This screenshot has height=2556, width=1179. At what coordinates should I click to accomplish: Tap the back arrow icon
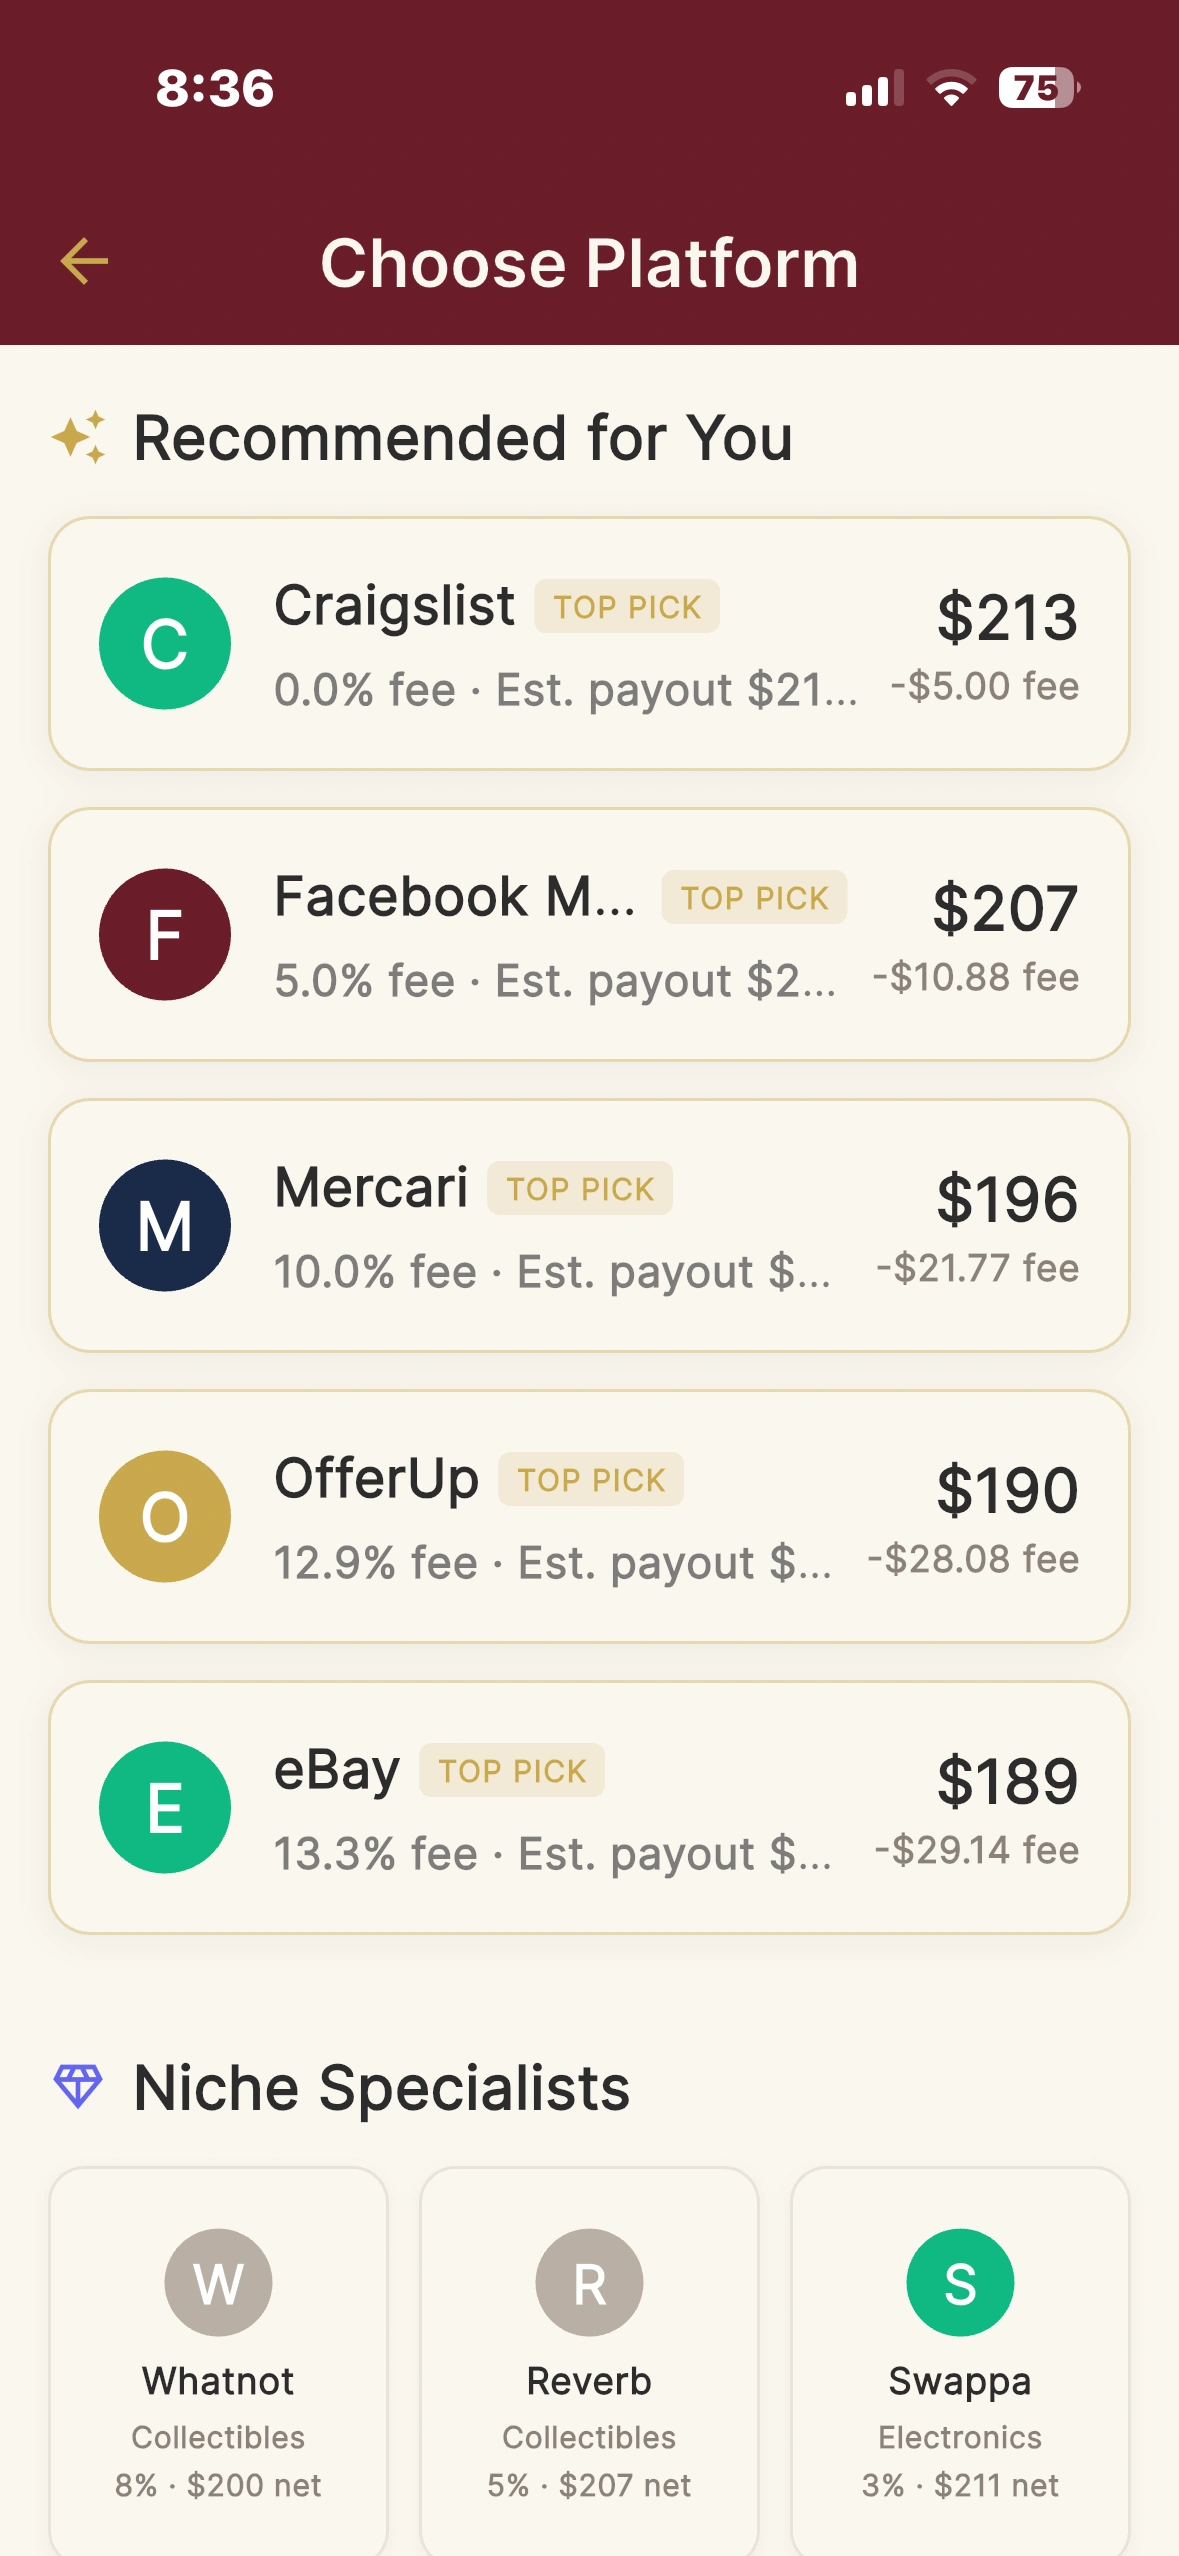pos(84,262)
